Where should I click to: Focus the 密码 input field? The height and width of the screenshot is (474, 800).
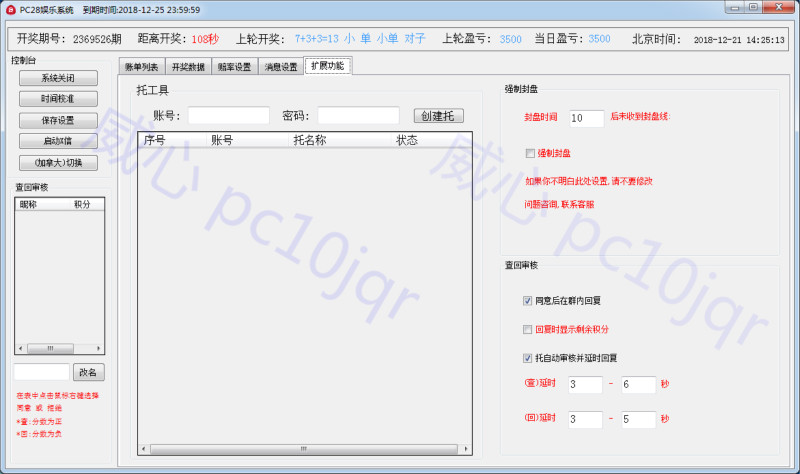click(358, 115)
